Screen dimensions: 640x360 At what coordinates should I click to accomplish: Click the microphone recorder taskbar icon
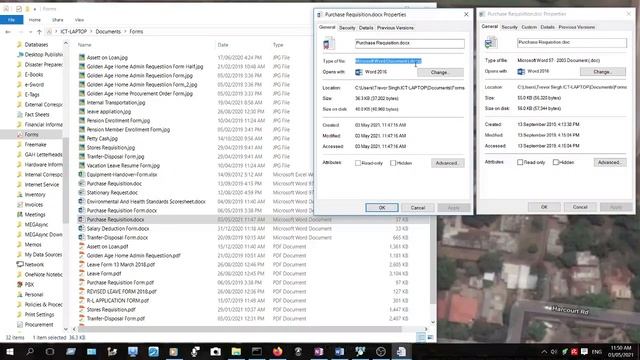195,351
